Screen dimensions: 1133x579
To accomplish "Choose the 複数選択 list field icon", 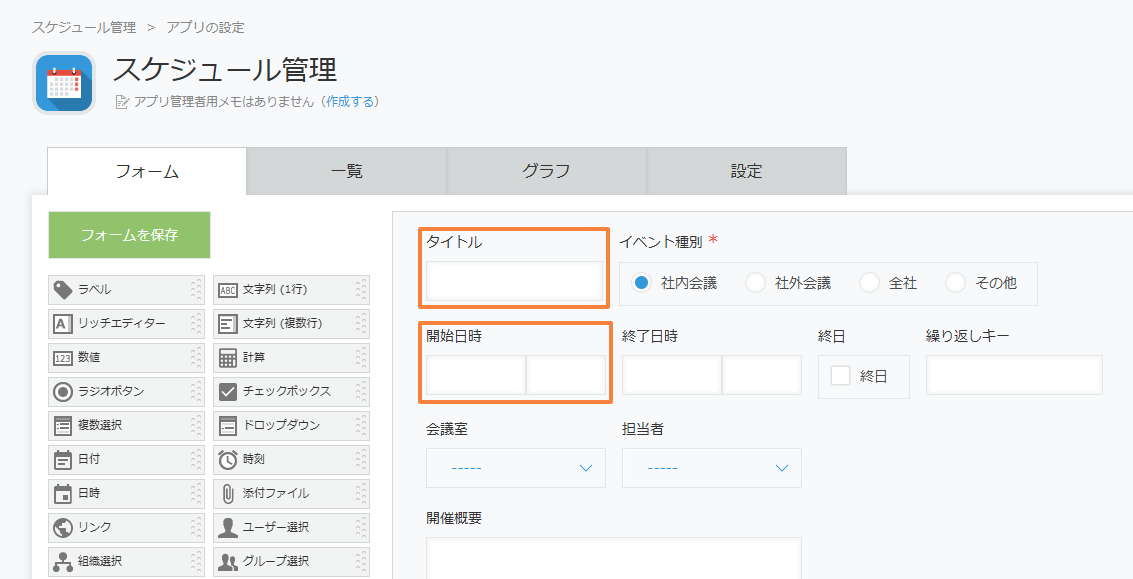I will point(63,426).
